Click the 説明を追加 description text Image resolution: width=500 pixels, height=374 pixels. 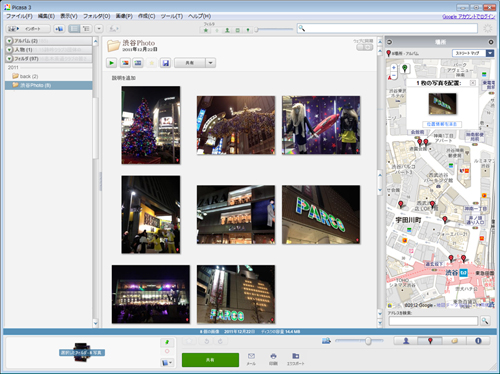pyautogui.click(x=124, y=78)
